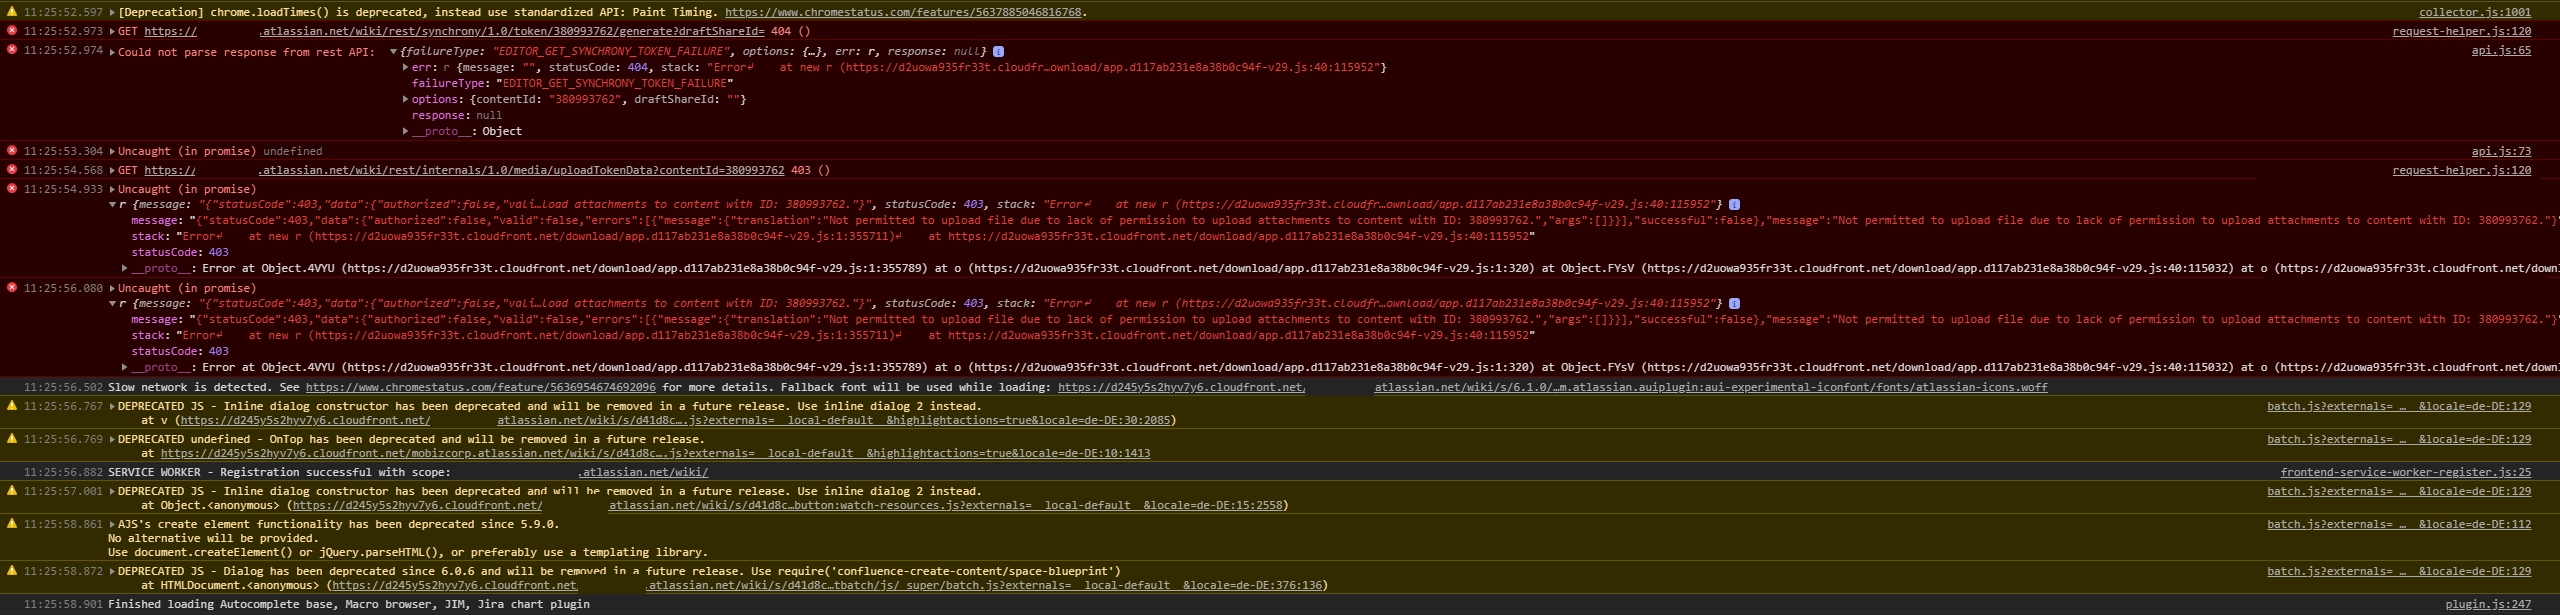Click warning icon of the 'OnTop has been deprecated' entry
The image size is (2560, 615).
[x=12, y=439]
